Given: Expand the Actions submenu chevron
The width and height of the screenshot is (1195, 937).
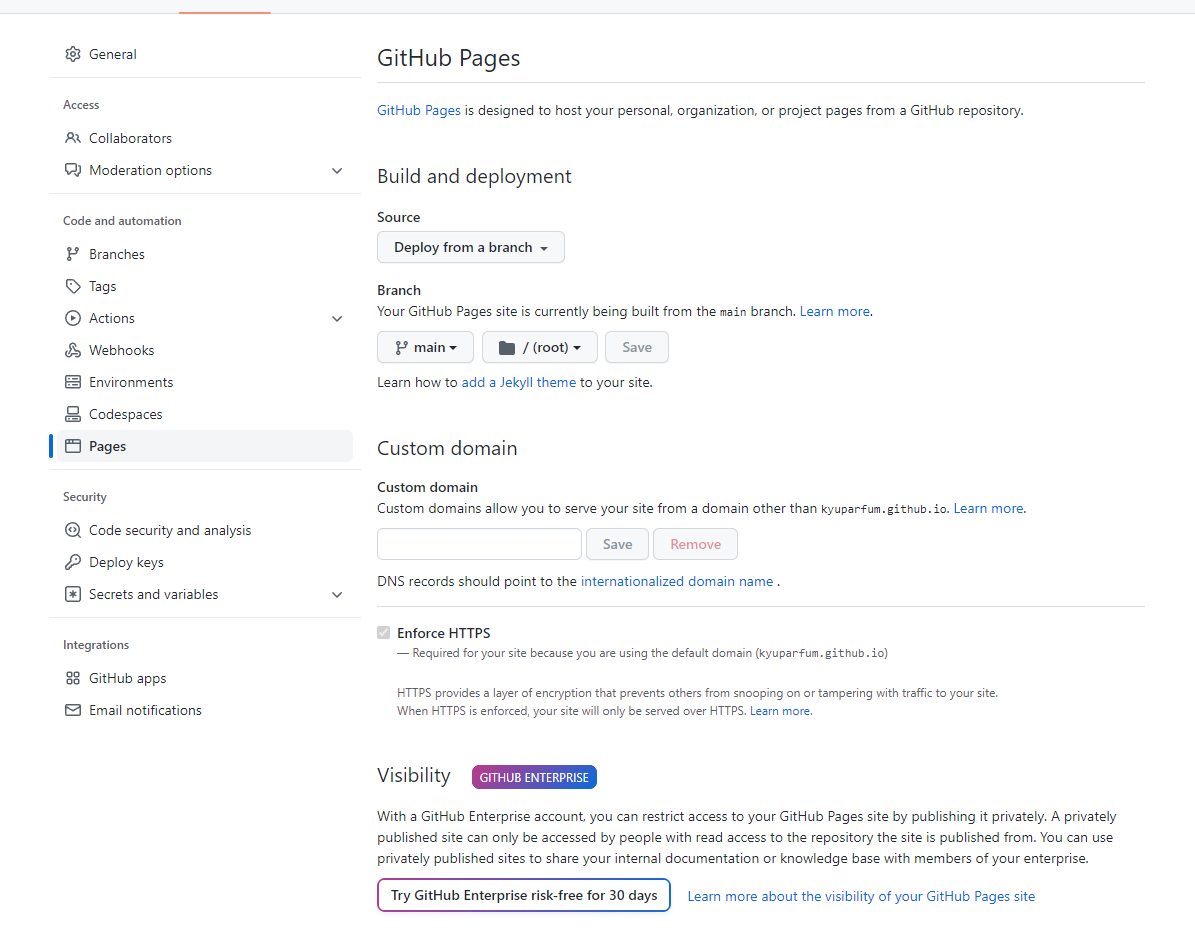Looking at the screenshot, I should coord(337,318).
